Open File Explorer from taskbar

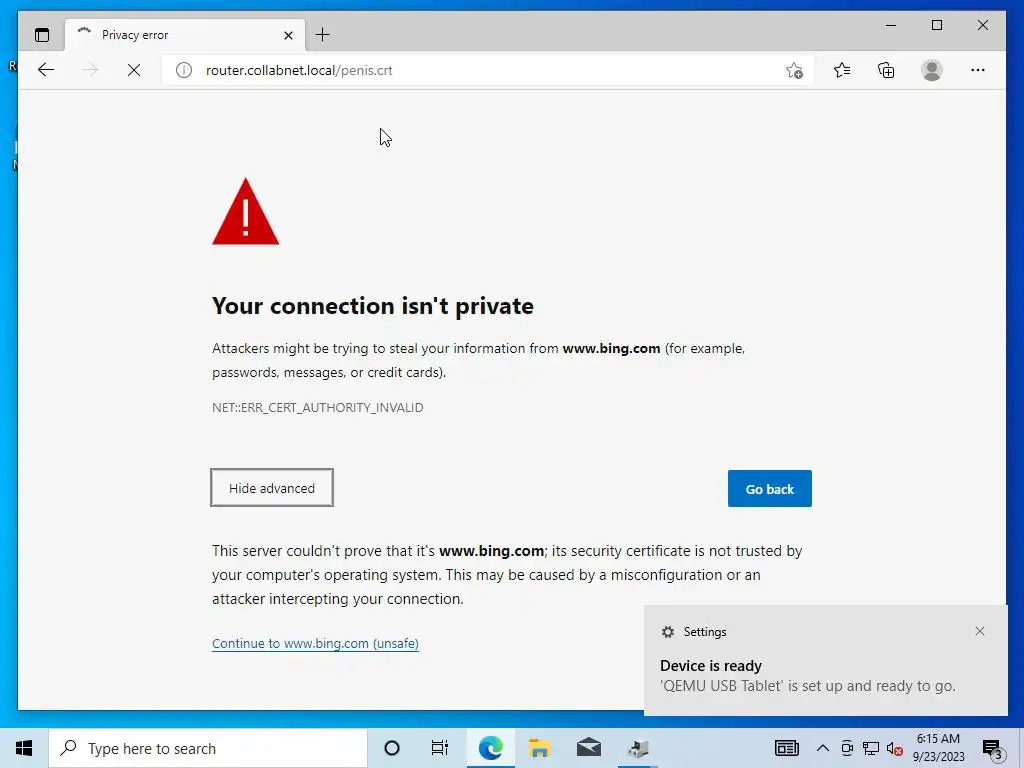(539, 748)
